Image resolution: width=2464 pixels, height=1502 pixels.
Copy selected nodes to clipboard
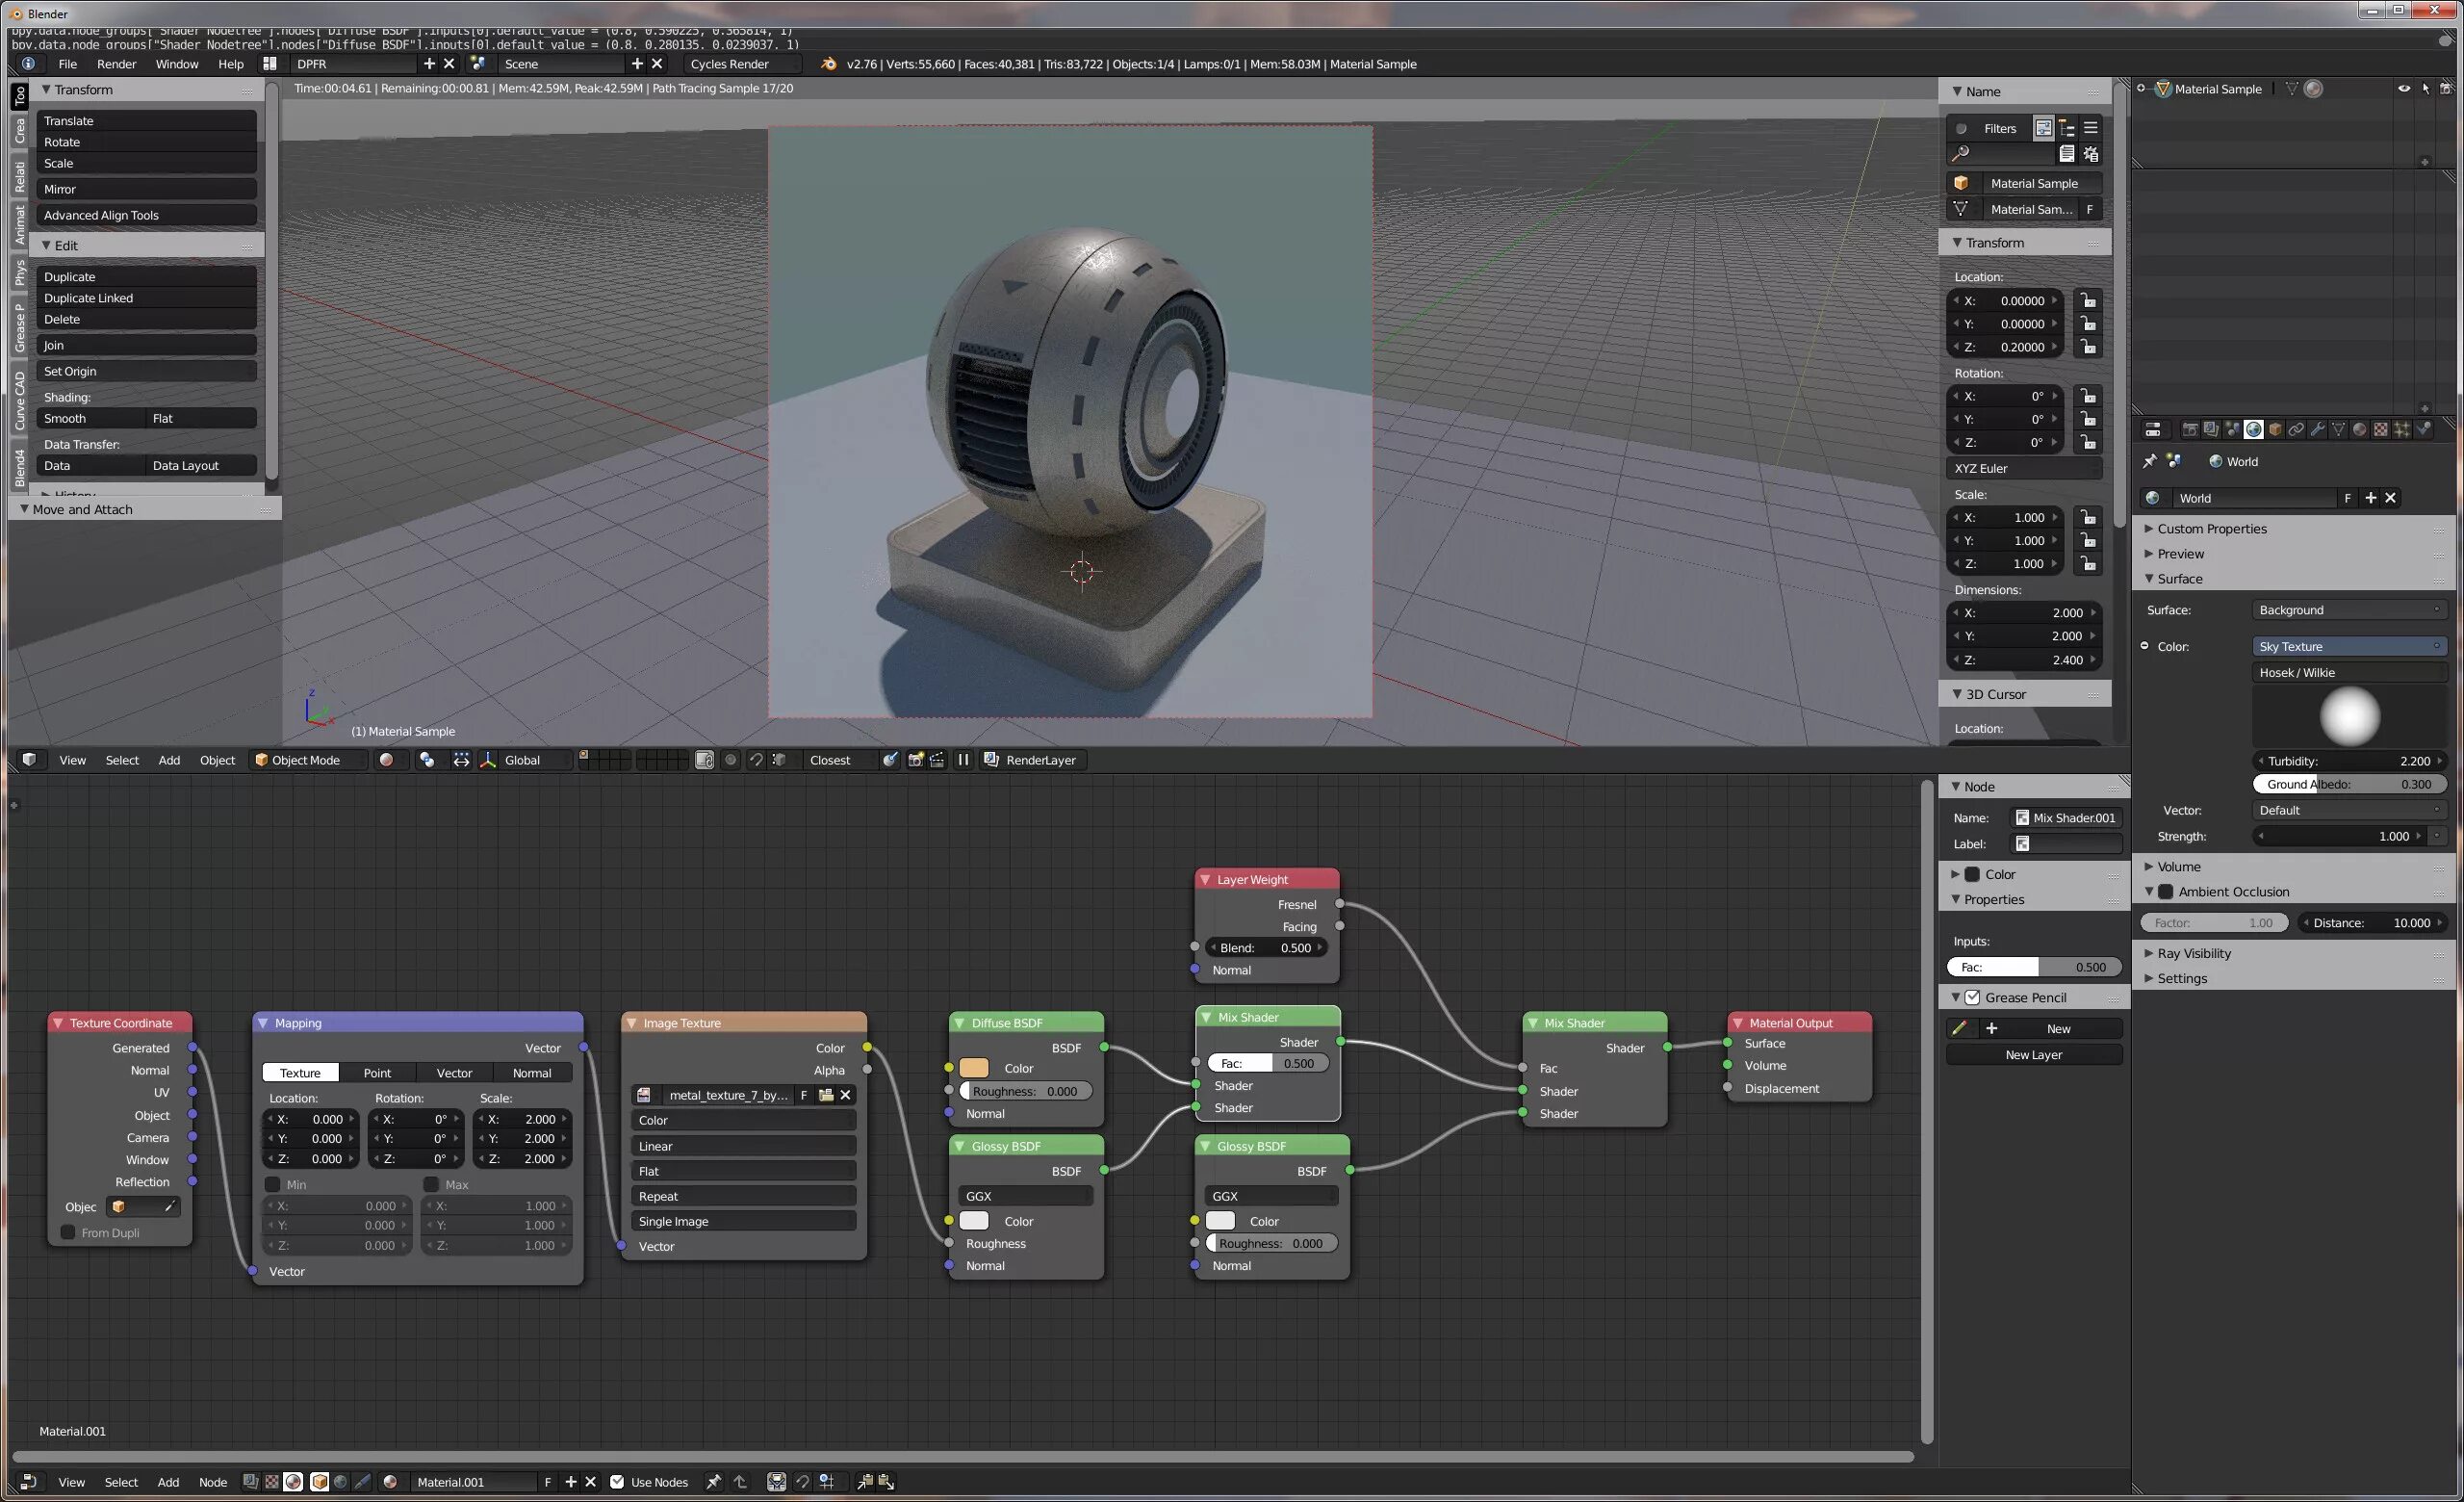[864, 1482]
